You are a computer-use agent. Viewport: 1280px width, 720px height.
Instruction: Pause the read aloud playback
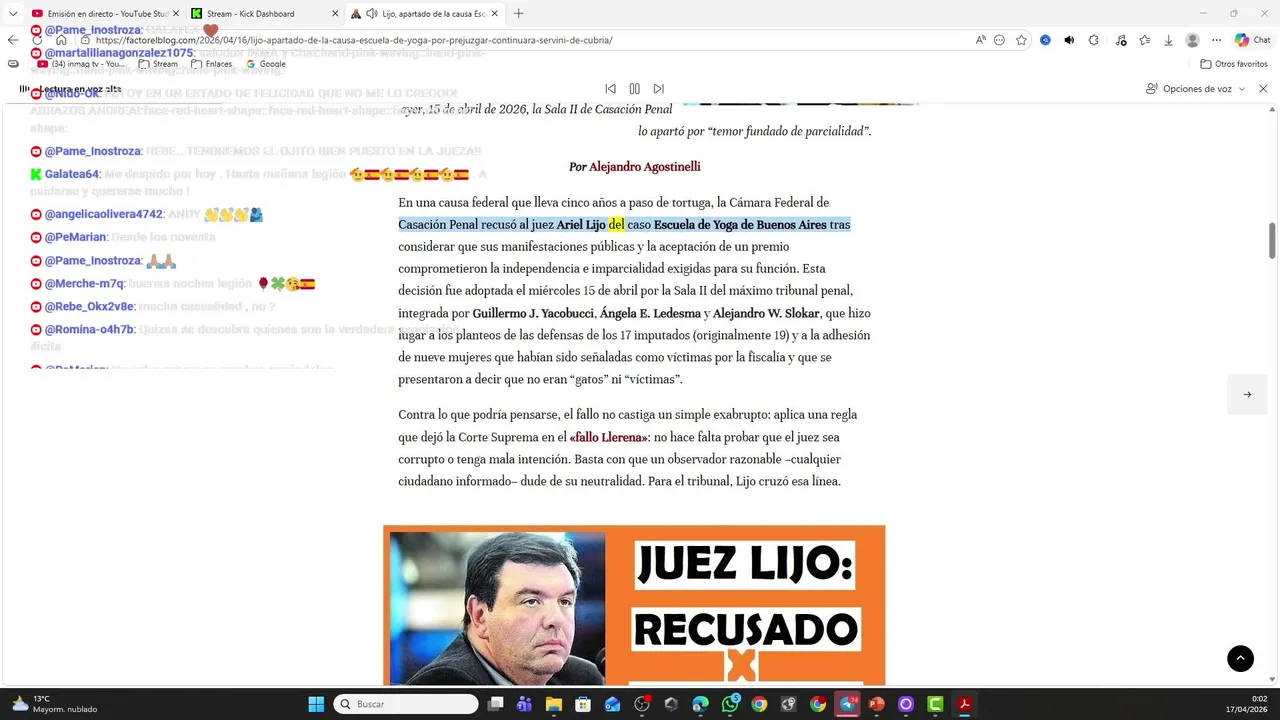634,89
